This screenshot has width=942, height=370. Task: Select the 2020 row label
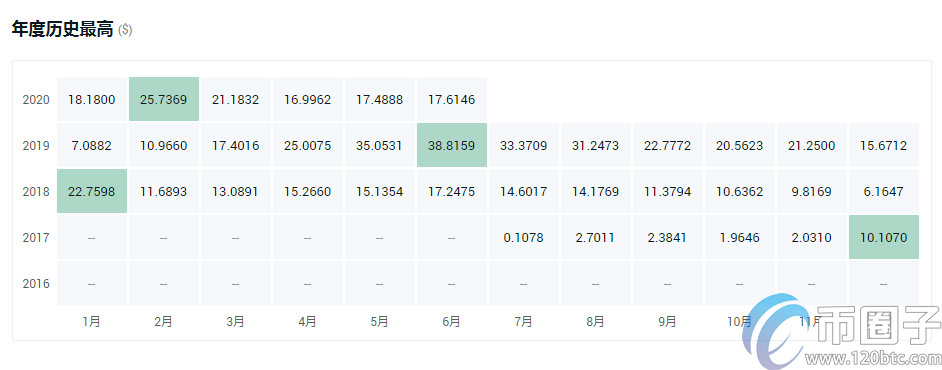(x=36, y=100)
